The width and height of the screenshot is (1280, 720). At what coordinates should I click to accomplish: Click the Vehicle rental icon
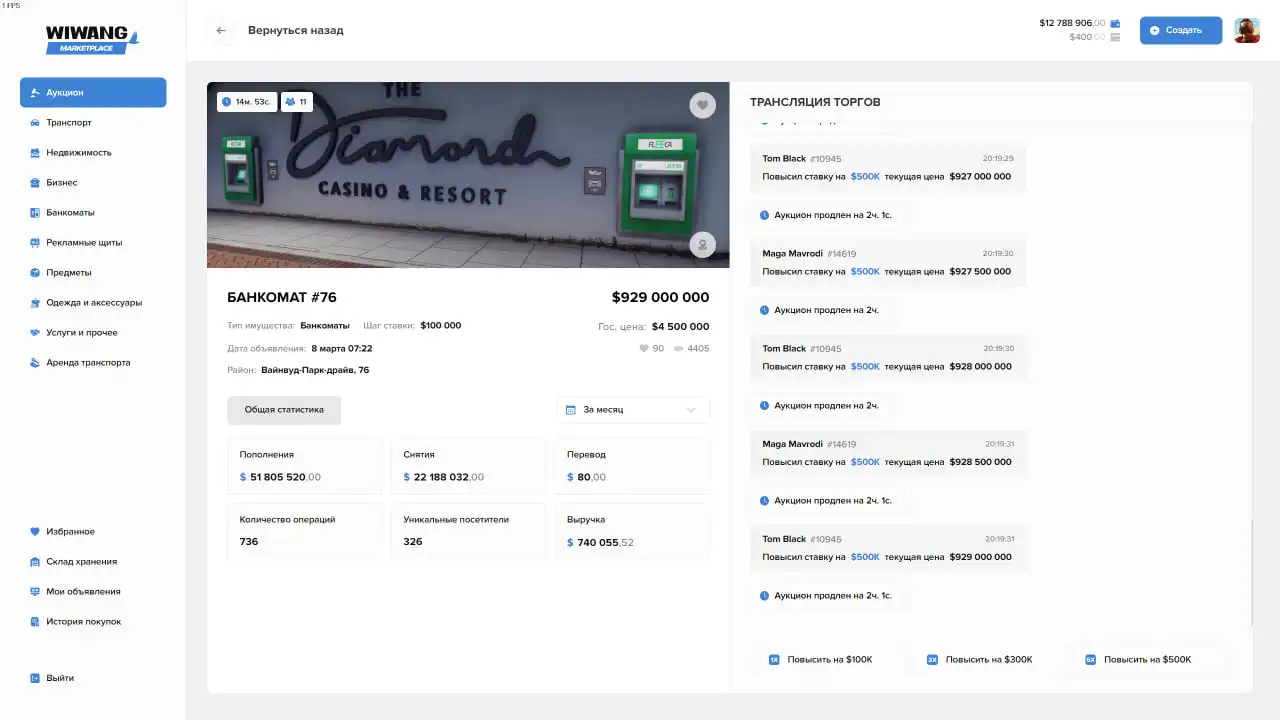click(x=35, y=363)
